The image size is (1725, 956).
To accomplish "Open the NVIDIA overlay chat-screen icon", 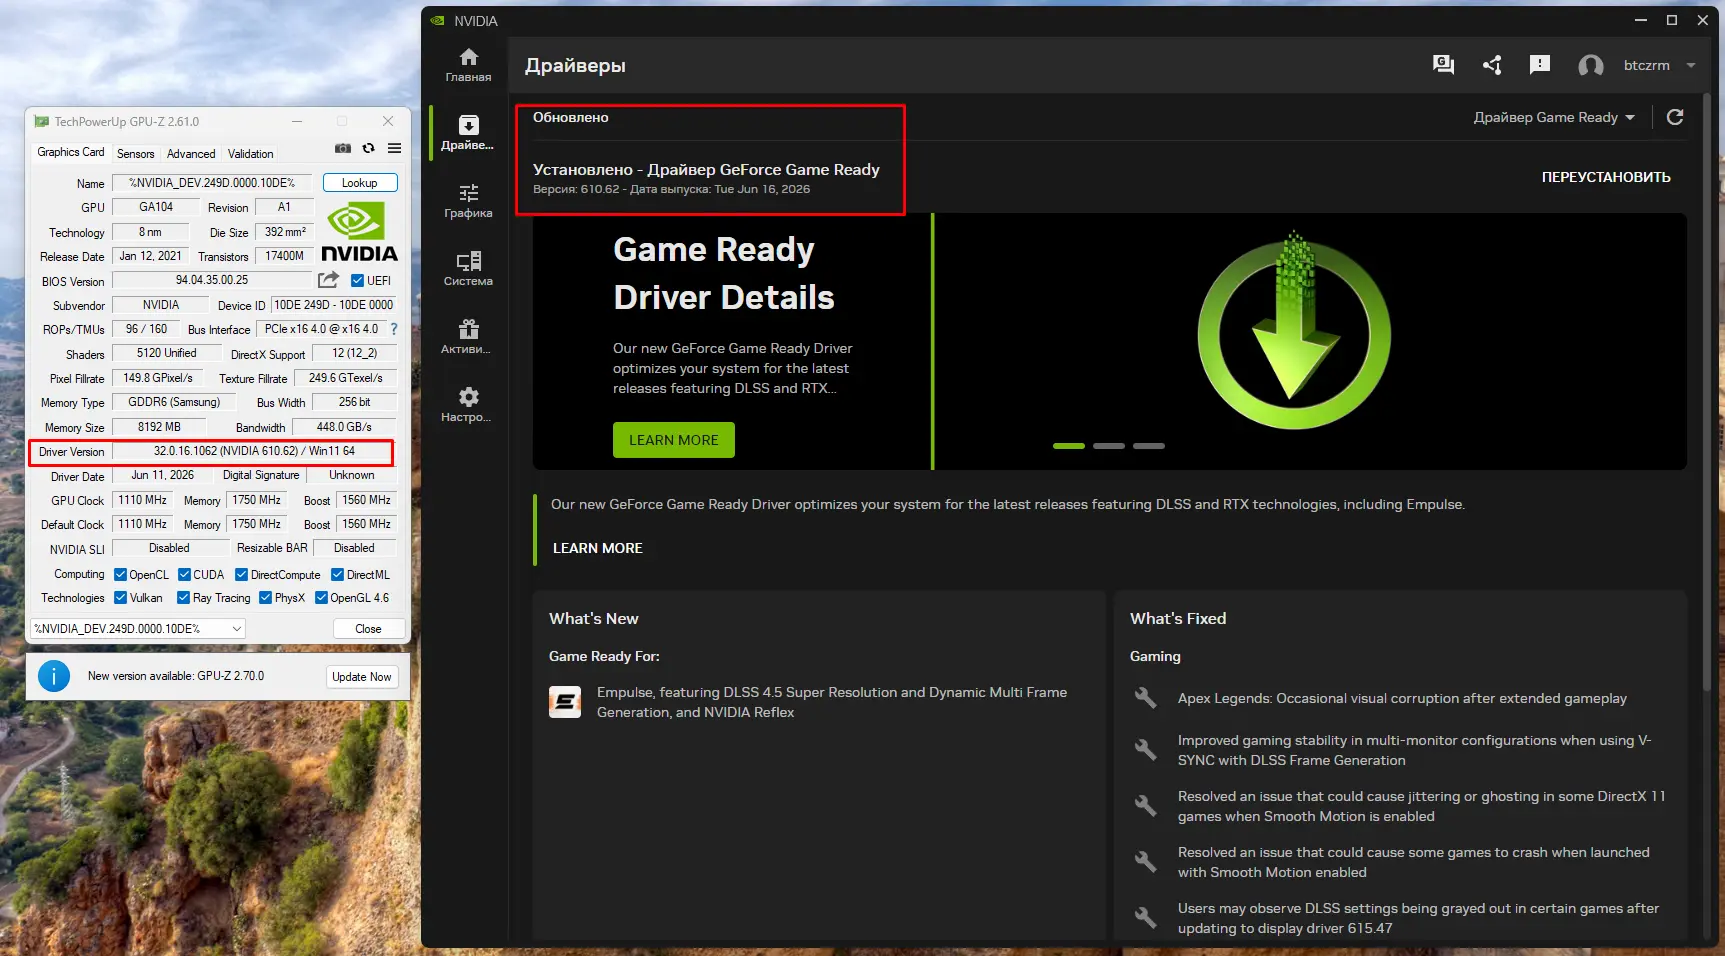I will tap(1443, 65).
